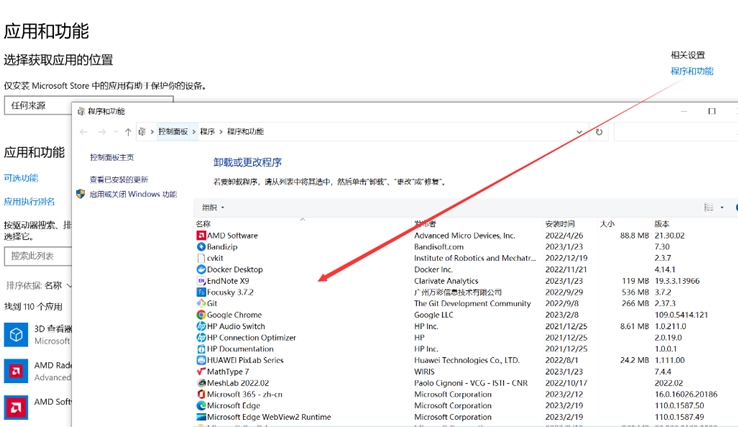
Task: Click the 控制面板 breadcrumb segment
Action: [x=173, y=131]
